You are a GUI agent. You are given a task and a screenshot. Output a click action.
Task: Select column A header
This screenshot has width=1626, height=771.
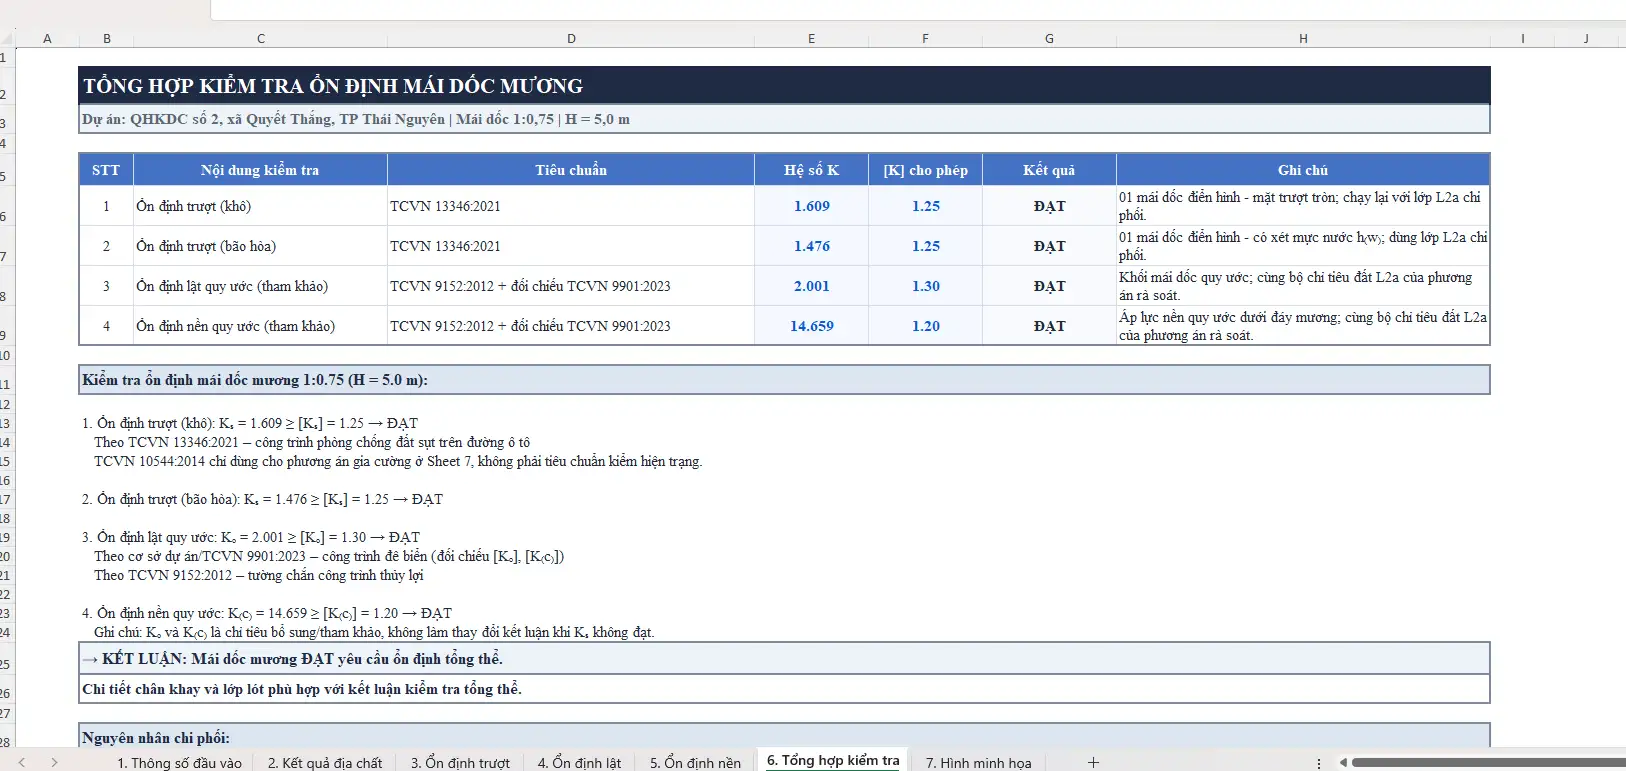pos(47,39)
